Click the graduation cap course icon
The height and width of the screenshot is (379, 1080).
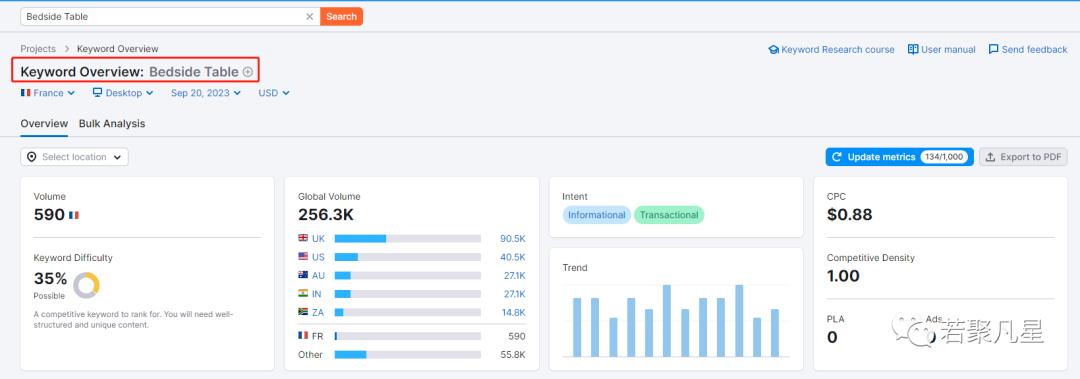[773, 50]
